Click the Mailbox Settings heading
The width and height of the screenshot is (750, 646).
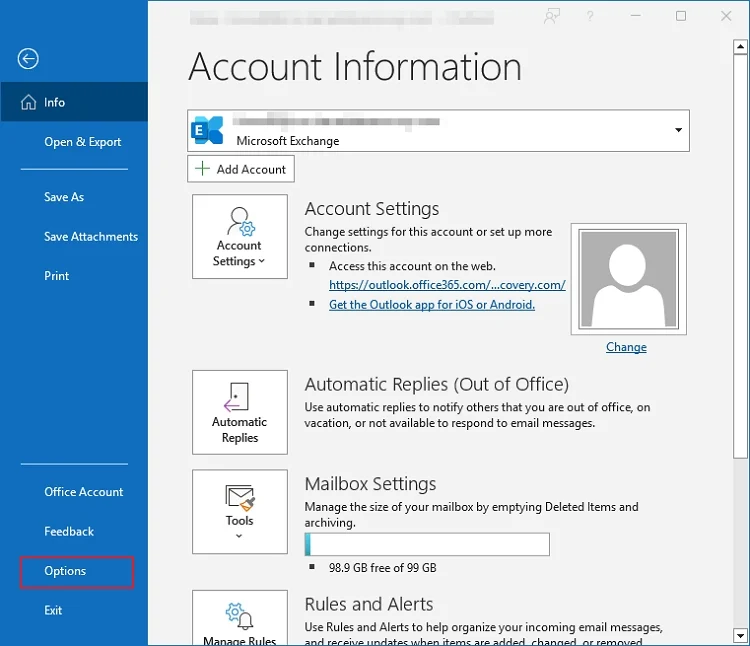click(x=370, y=484)
